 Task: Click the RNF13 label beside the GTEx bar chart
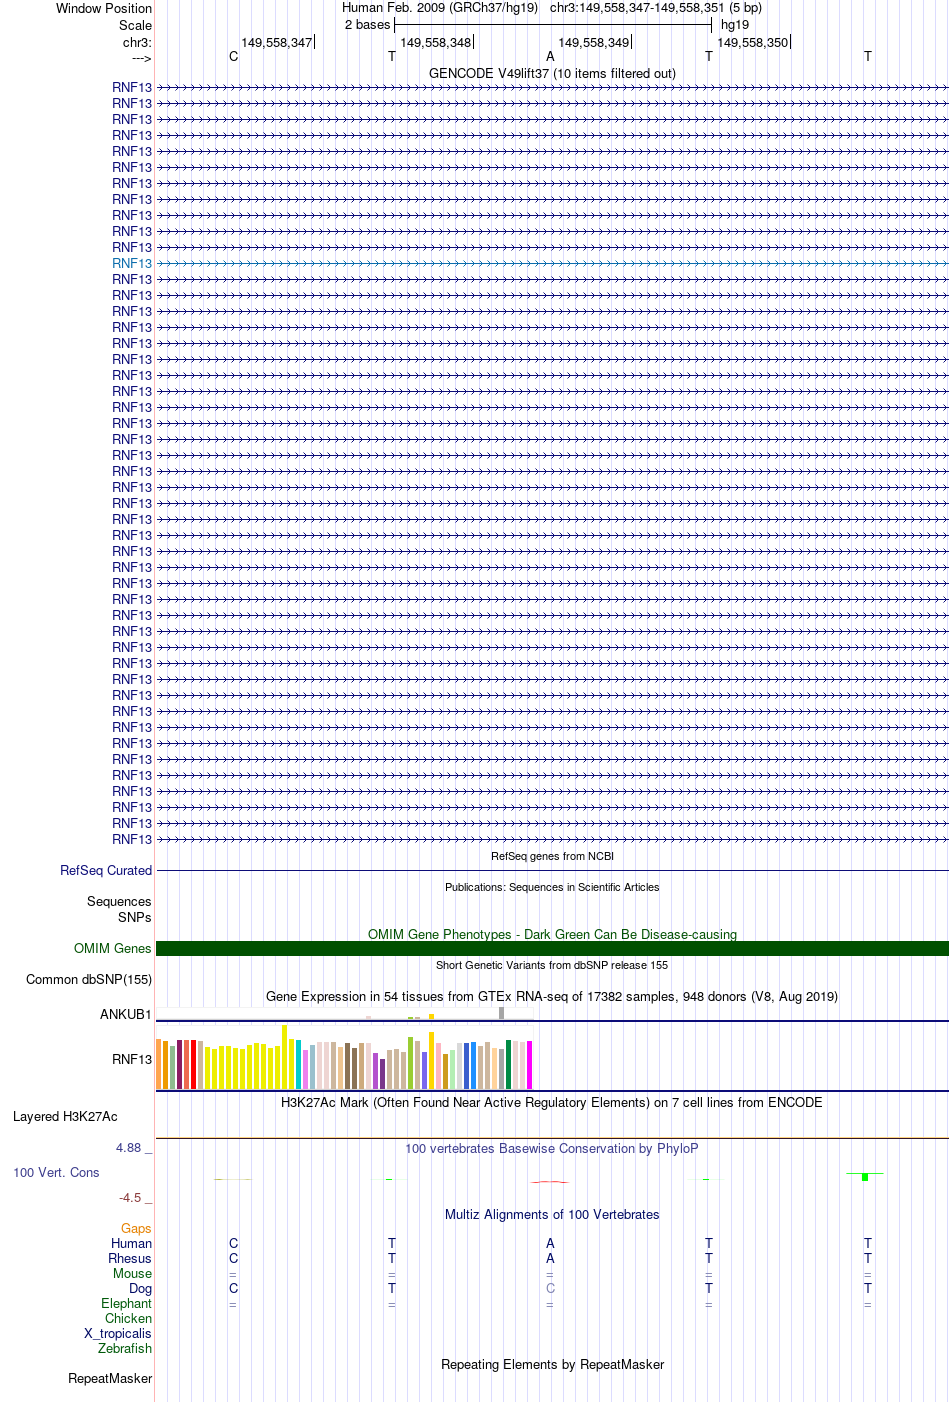[x=132, y=1059]
